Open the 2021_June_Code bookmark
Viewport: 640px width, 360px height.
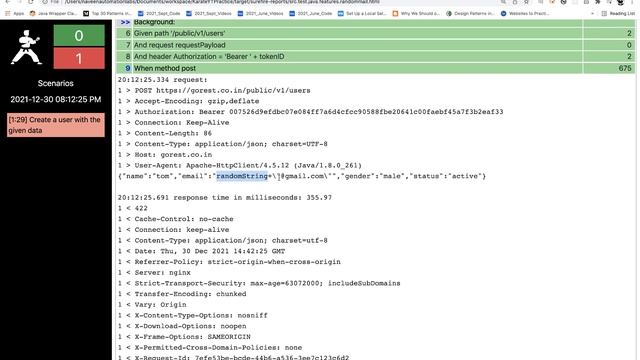click(x=311, y=13)
